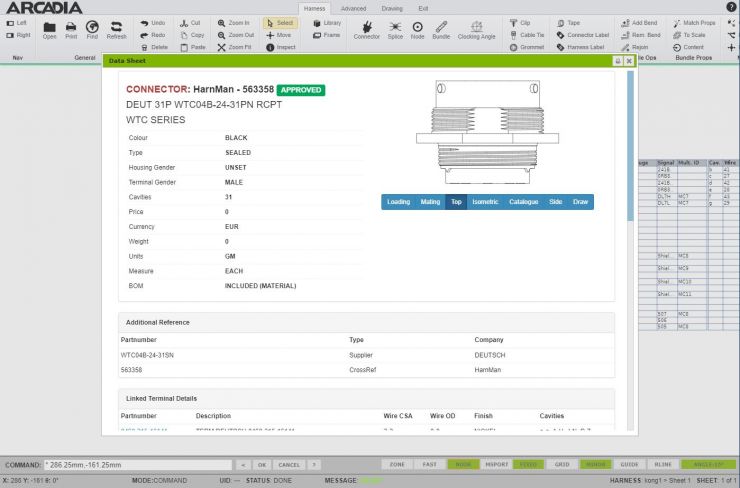The image size is (740, 488).
Task: Activate the Move tool
Action: [278, 35]
